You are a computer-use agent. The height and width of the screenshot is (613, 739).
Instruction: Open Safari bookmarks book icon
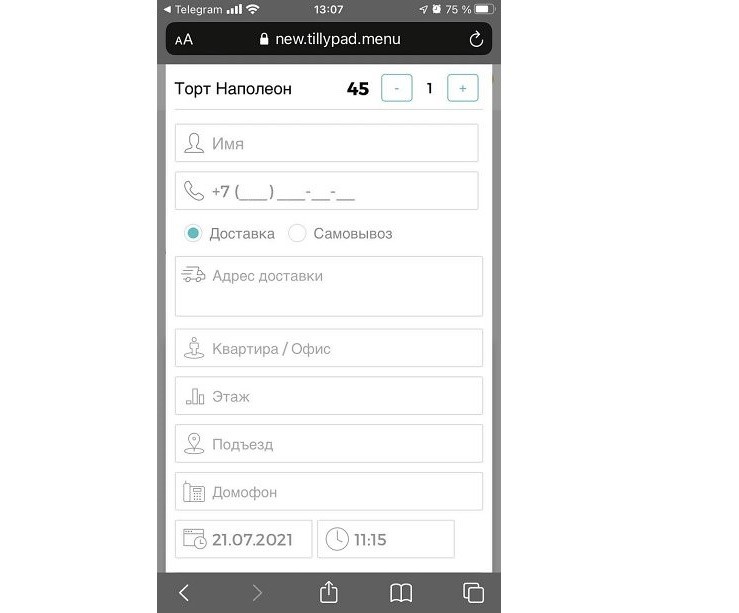(x=401, y=593)
